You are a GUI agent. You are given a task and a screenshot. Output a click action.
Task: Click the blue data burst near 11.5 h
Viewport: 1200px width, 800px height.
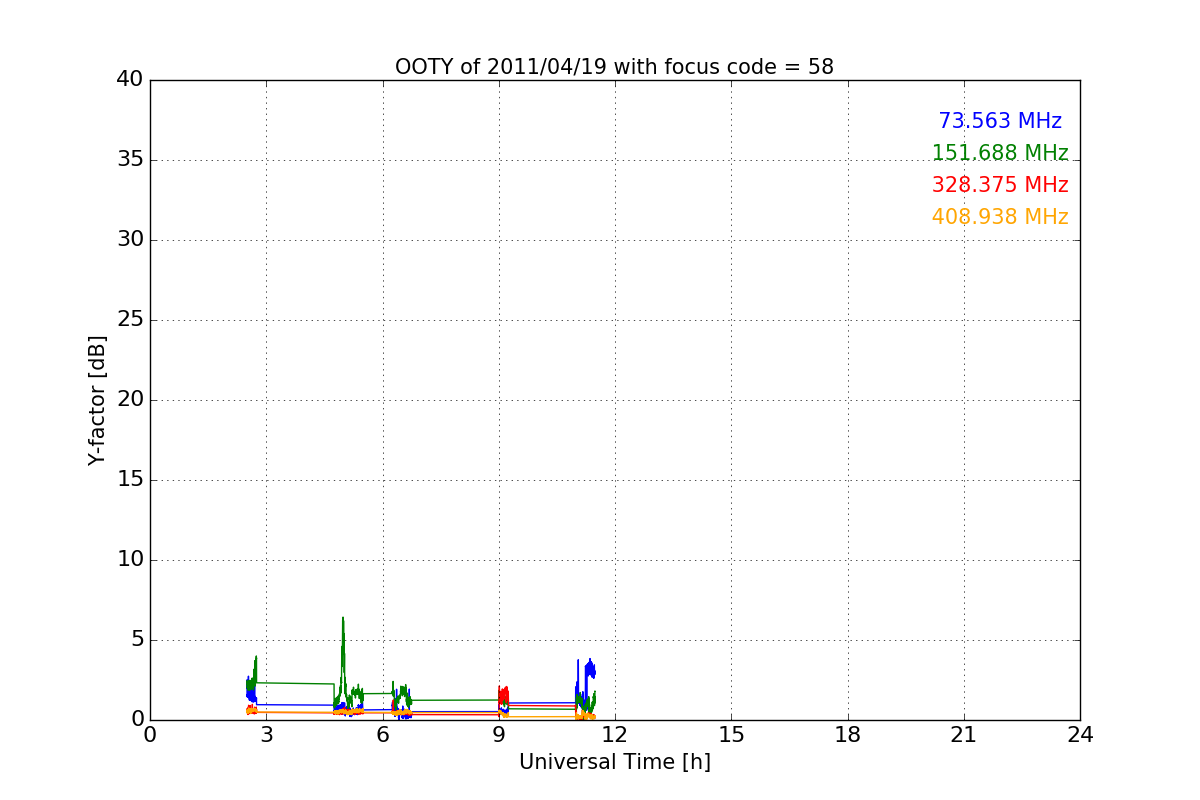tap(590, 670)
